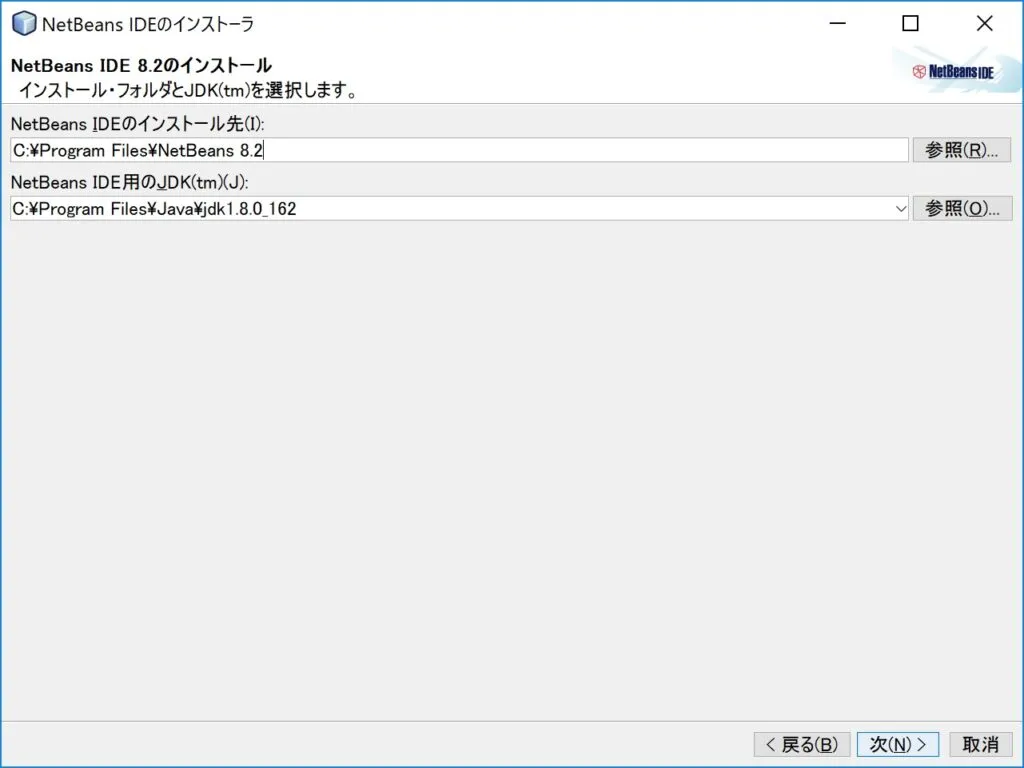Screen dimensions: 1024x768
Task: Click the インストール・フォルダとJDK(tm)を選択します subtitle
Action: point(187,89)
